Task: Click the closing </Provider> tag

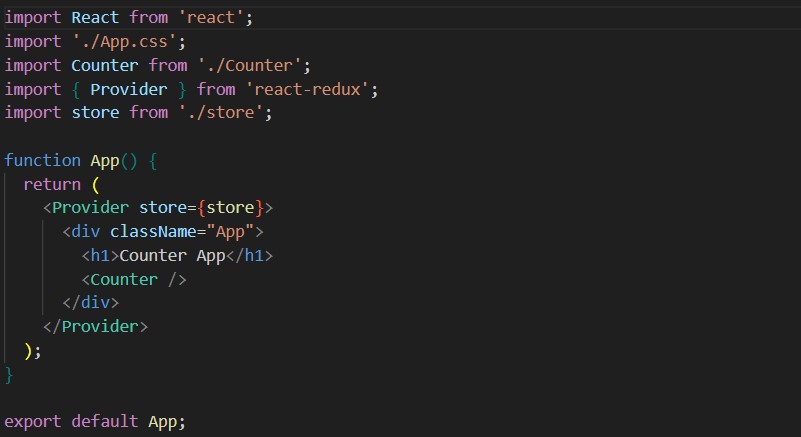Action: 96,327
